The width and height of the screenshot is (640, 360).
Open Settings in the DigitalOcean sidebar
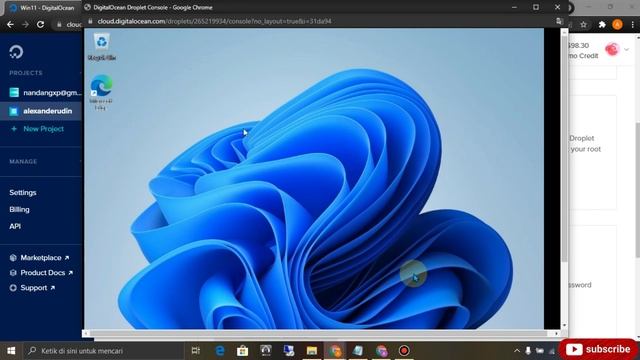coord(23,193)
